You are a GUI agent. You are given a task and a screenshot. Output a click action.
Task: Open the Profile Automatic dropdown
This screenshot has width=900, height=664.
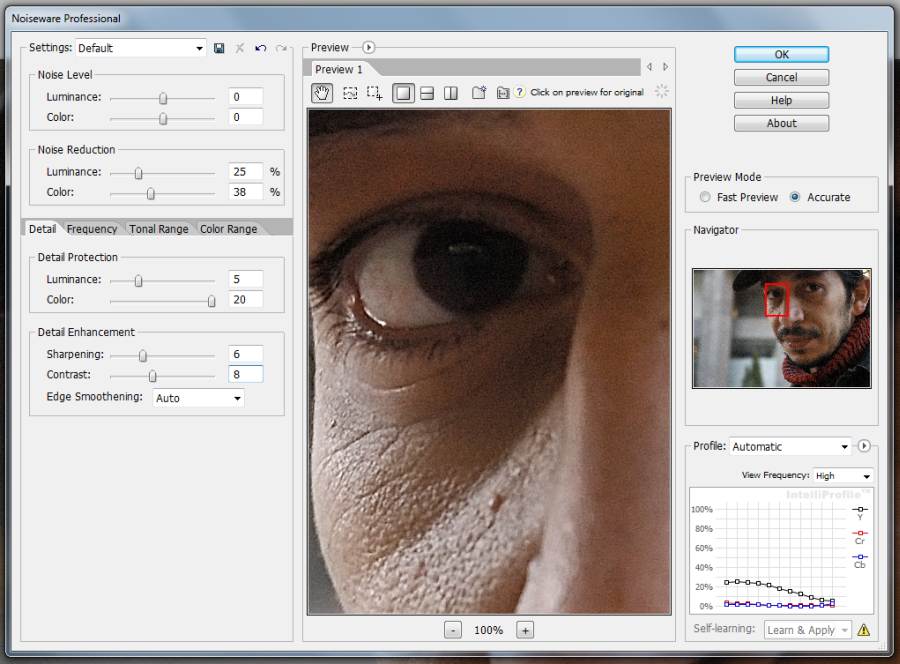[x=789, y=446]
